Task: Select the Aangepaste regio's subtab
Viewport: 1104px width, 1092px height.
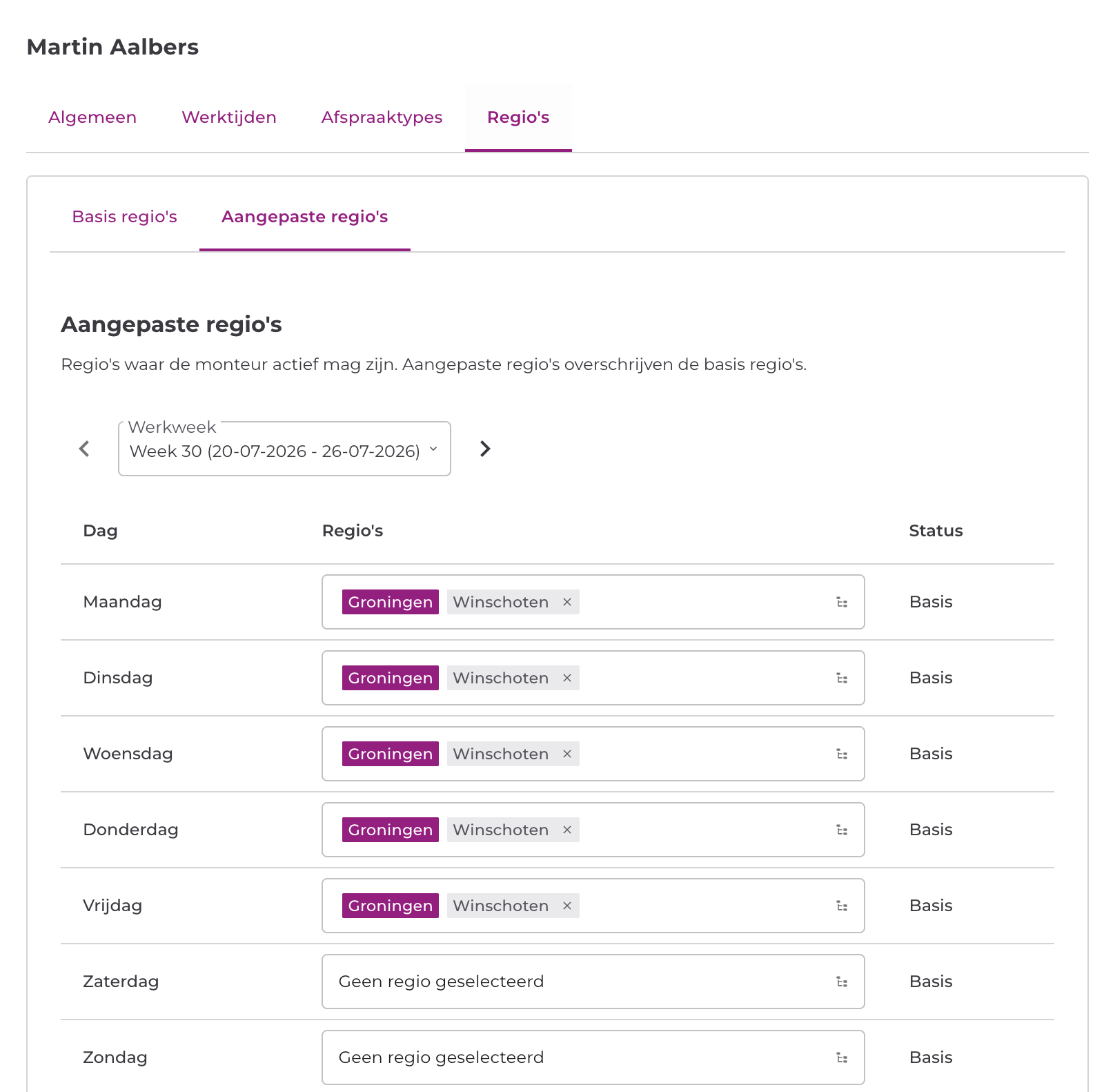Action: point(305,216)
